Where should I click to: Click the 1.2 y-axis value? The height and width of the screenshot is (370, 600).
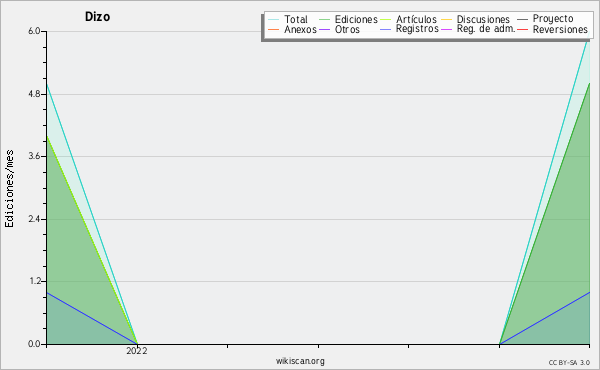click(x=34, y=281)
